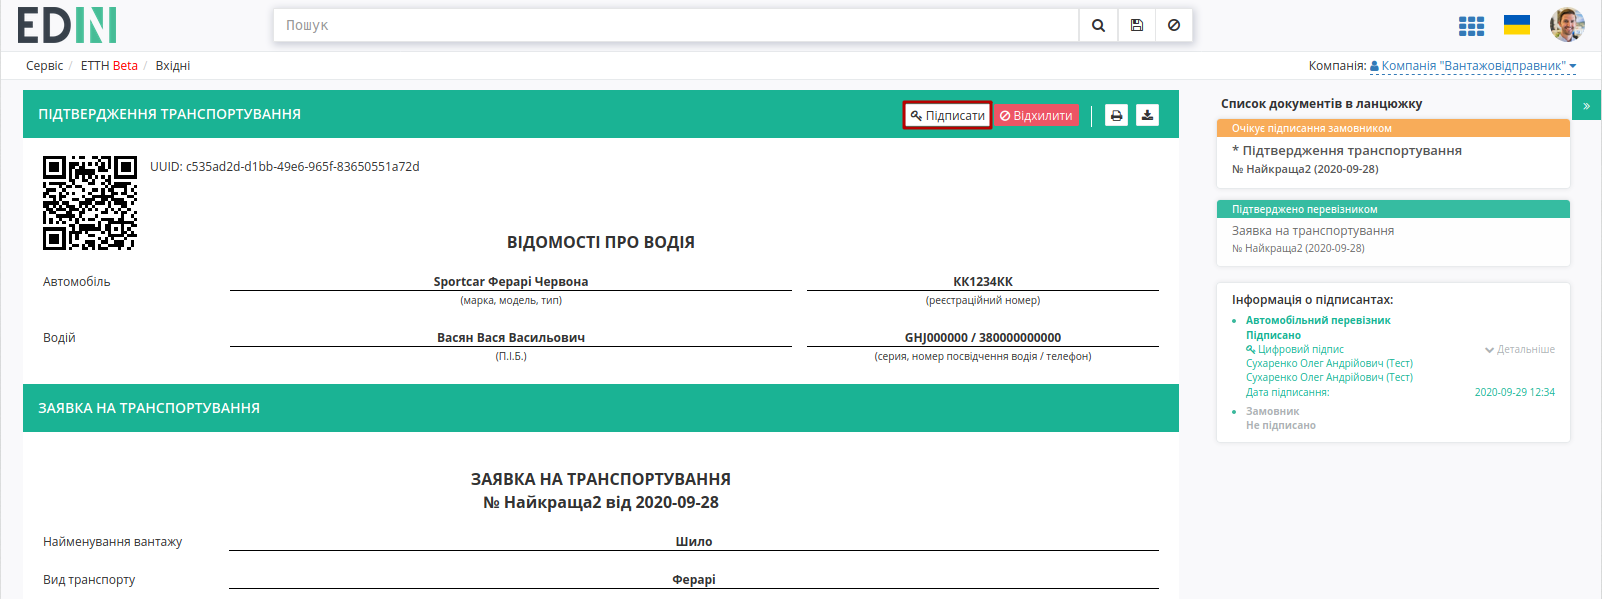Switch language via Ukrainian flag

pyautogui.click(x=1517, y=25)
